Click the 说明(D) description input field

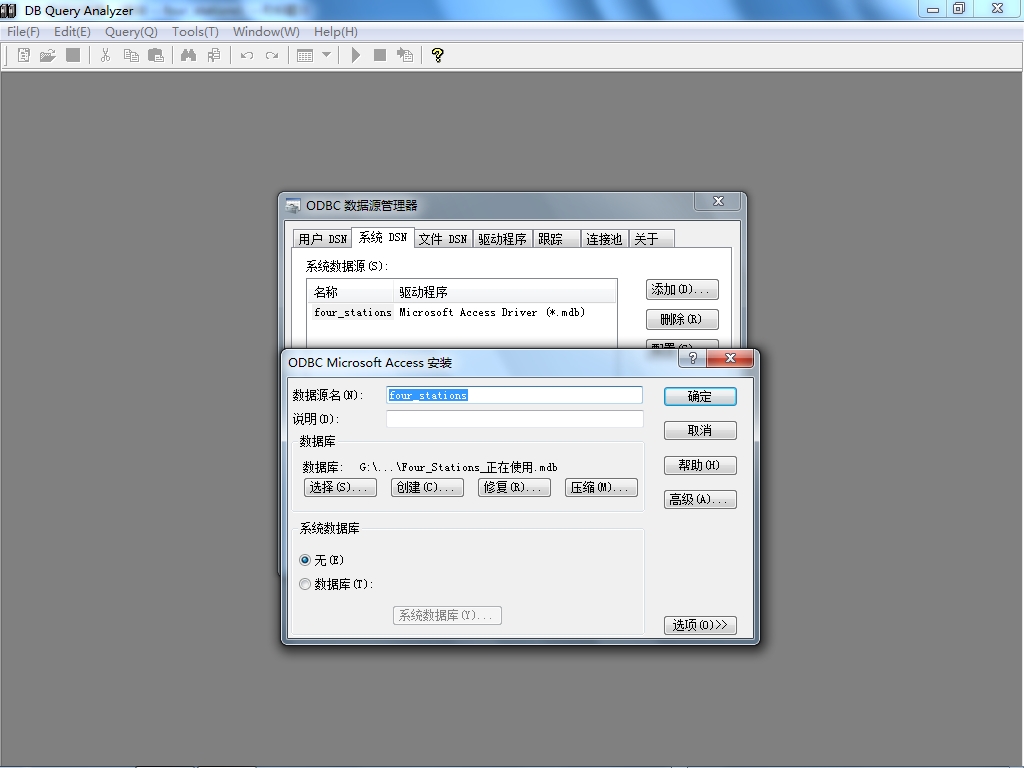[x=514, y=418]
